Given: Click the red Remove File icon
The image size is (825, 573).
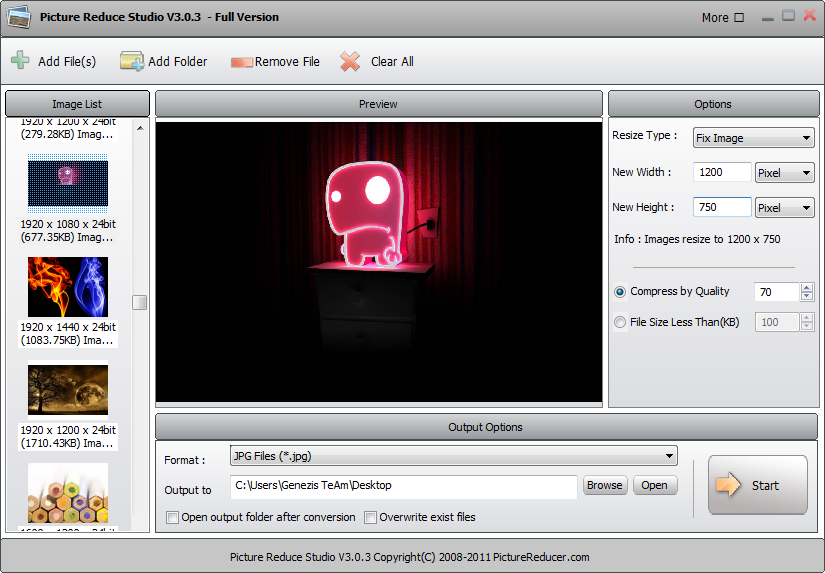Looking at the screenshot, I should 242,62.
